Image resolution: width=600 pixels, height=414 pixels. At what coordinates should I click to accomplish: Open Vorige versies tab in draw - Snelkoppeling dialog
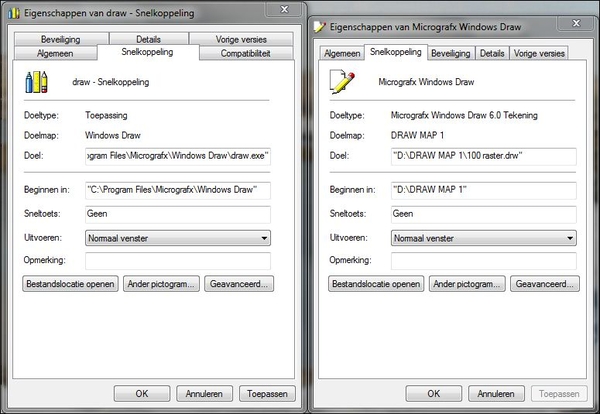click(x=241, y=39)
